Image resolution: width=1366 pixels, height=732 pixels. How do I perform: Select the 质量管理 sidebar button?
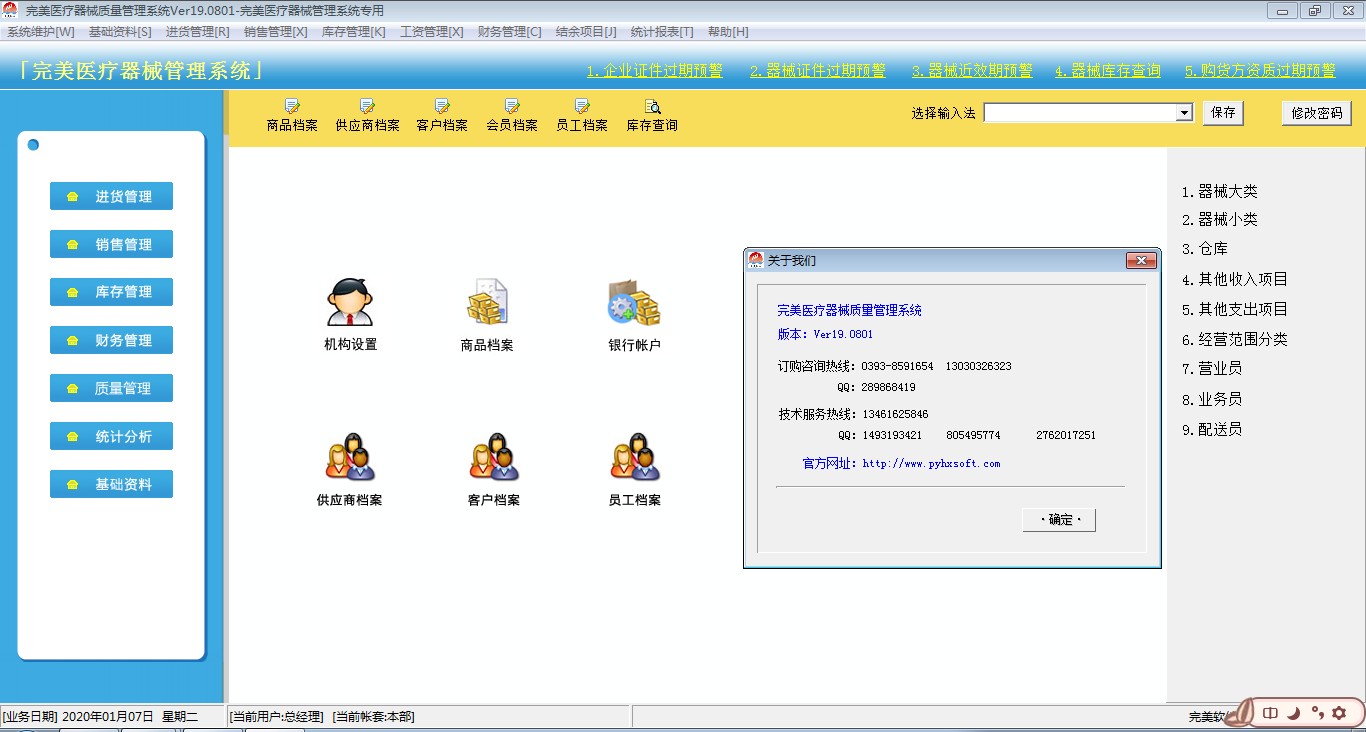pyautogui.click(x=112, y=388)
